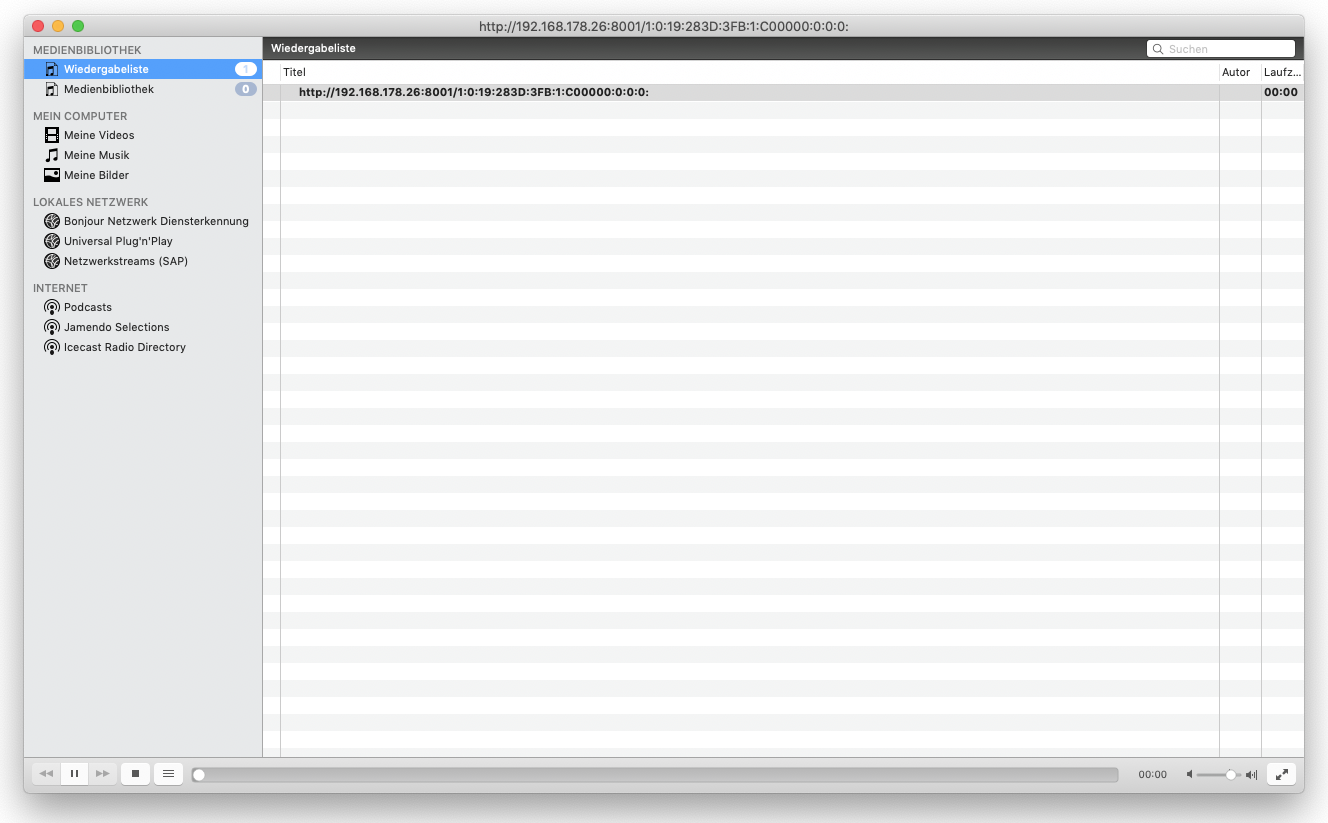Stop playback with the stop button

tap(135, 774)
